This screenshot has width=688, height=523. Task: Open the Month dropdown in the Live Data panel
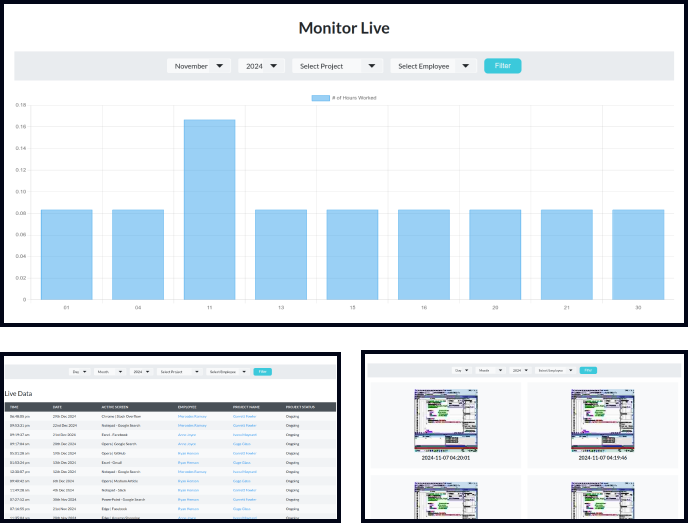110,372
